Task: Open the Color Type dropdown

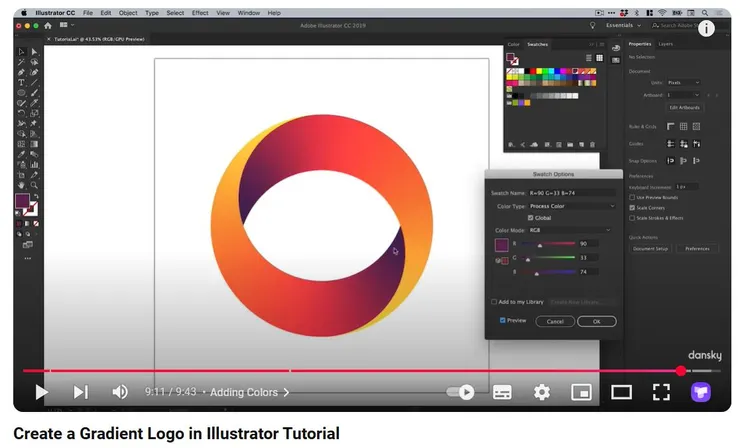Action: tap(572, 206)
